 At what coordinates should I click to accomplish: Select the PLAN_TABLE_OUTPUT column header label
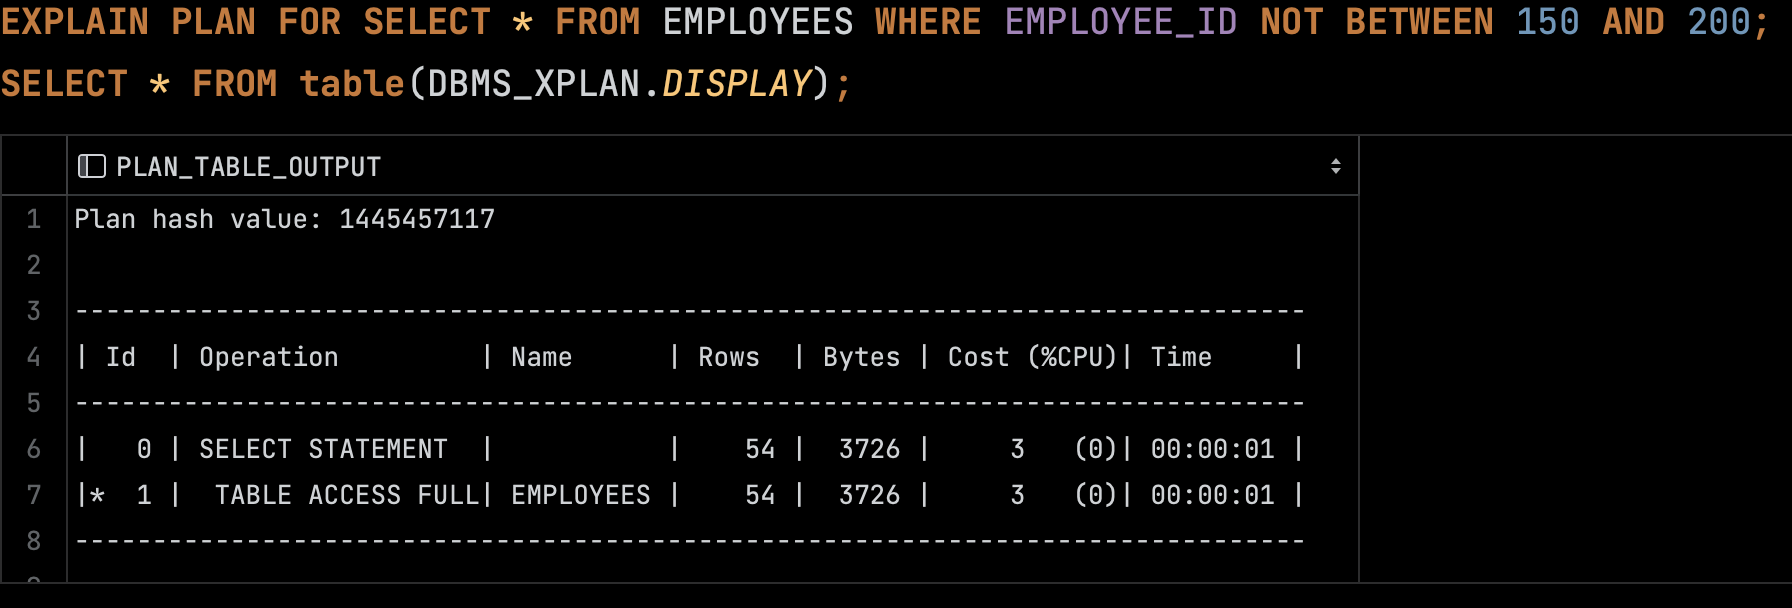pos(248,167)
